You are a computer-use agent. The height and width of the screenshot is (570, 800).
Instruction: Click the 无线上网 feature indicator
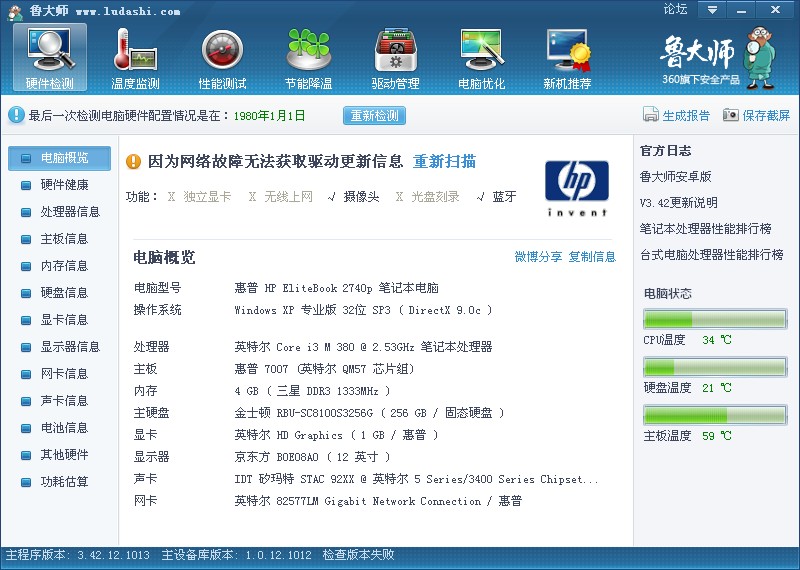click(281, 197)
